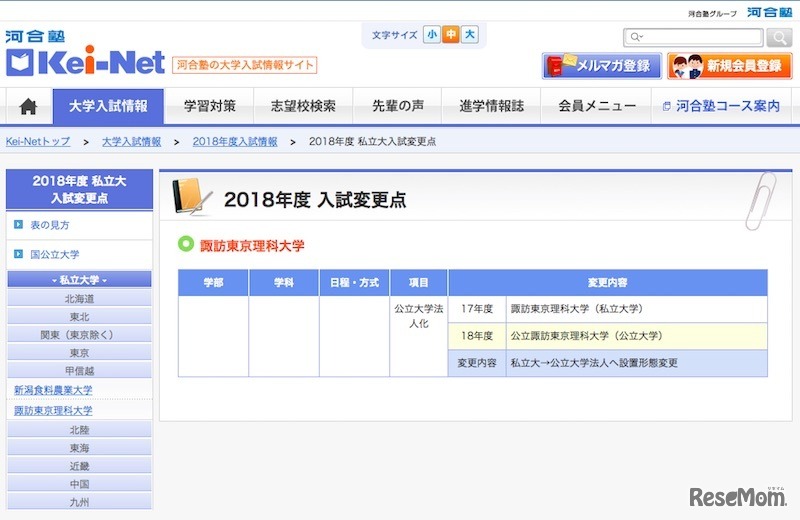
Task: Click the 変更内容 column header
Action: 607,282
